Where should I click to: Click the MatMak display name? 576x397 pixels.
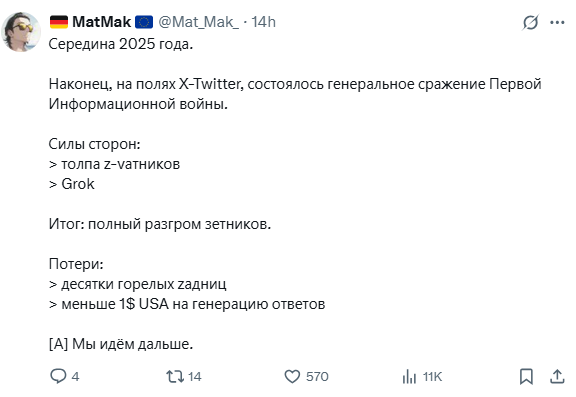coord(101,22)
